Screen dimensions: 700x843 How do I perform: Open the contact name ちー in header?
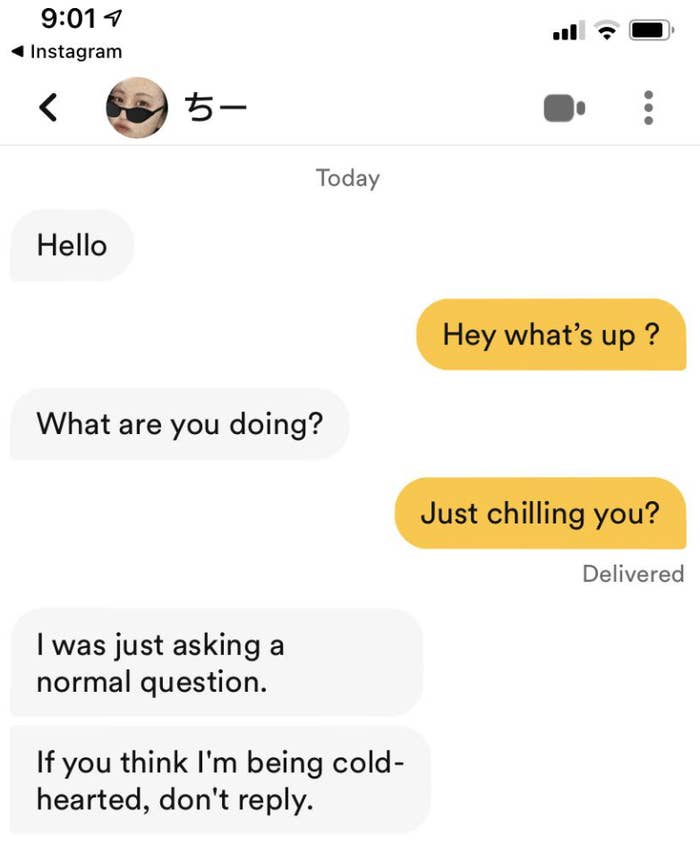pyautogui.click(x=215, y=108)
